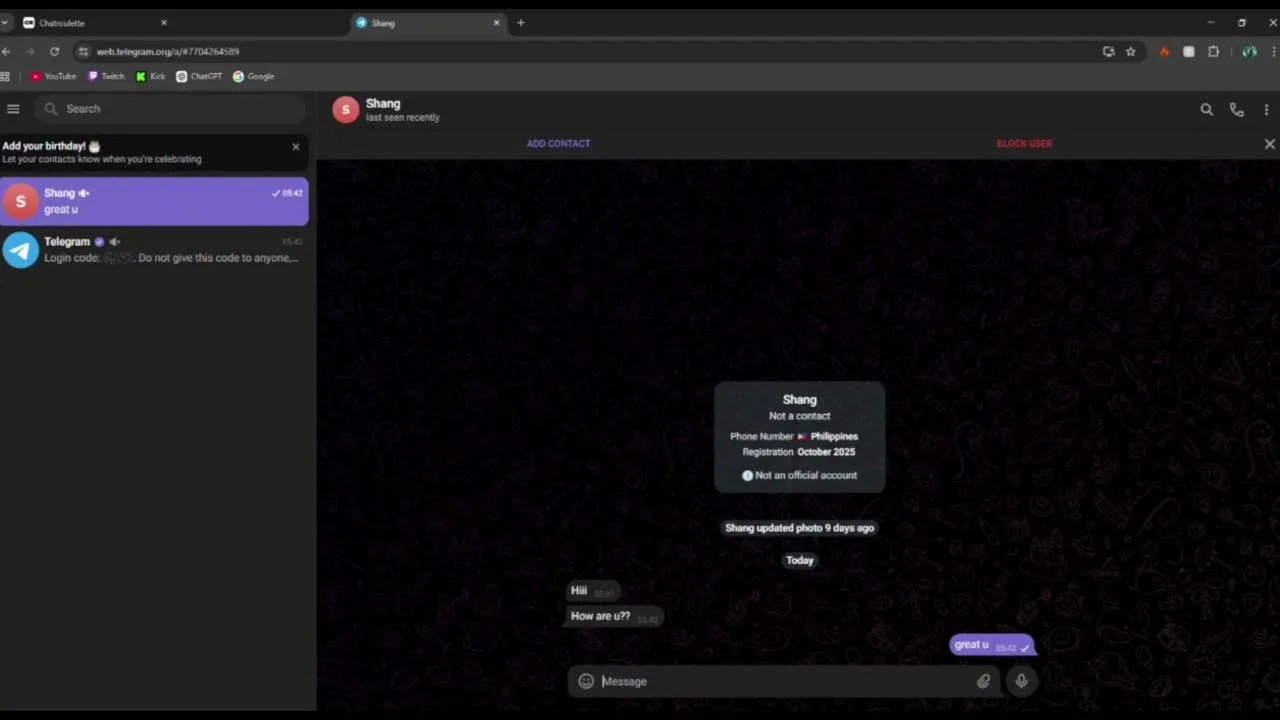Close the Chatroulette tab
This screenshot has width=1280, height=720.
[164, 22]
